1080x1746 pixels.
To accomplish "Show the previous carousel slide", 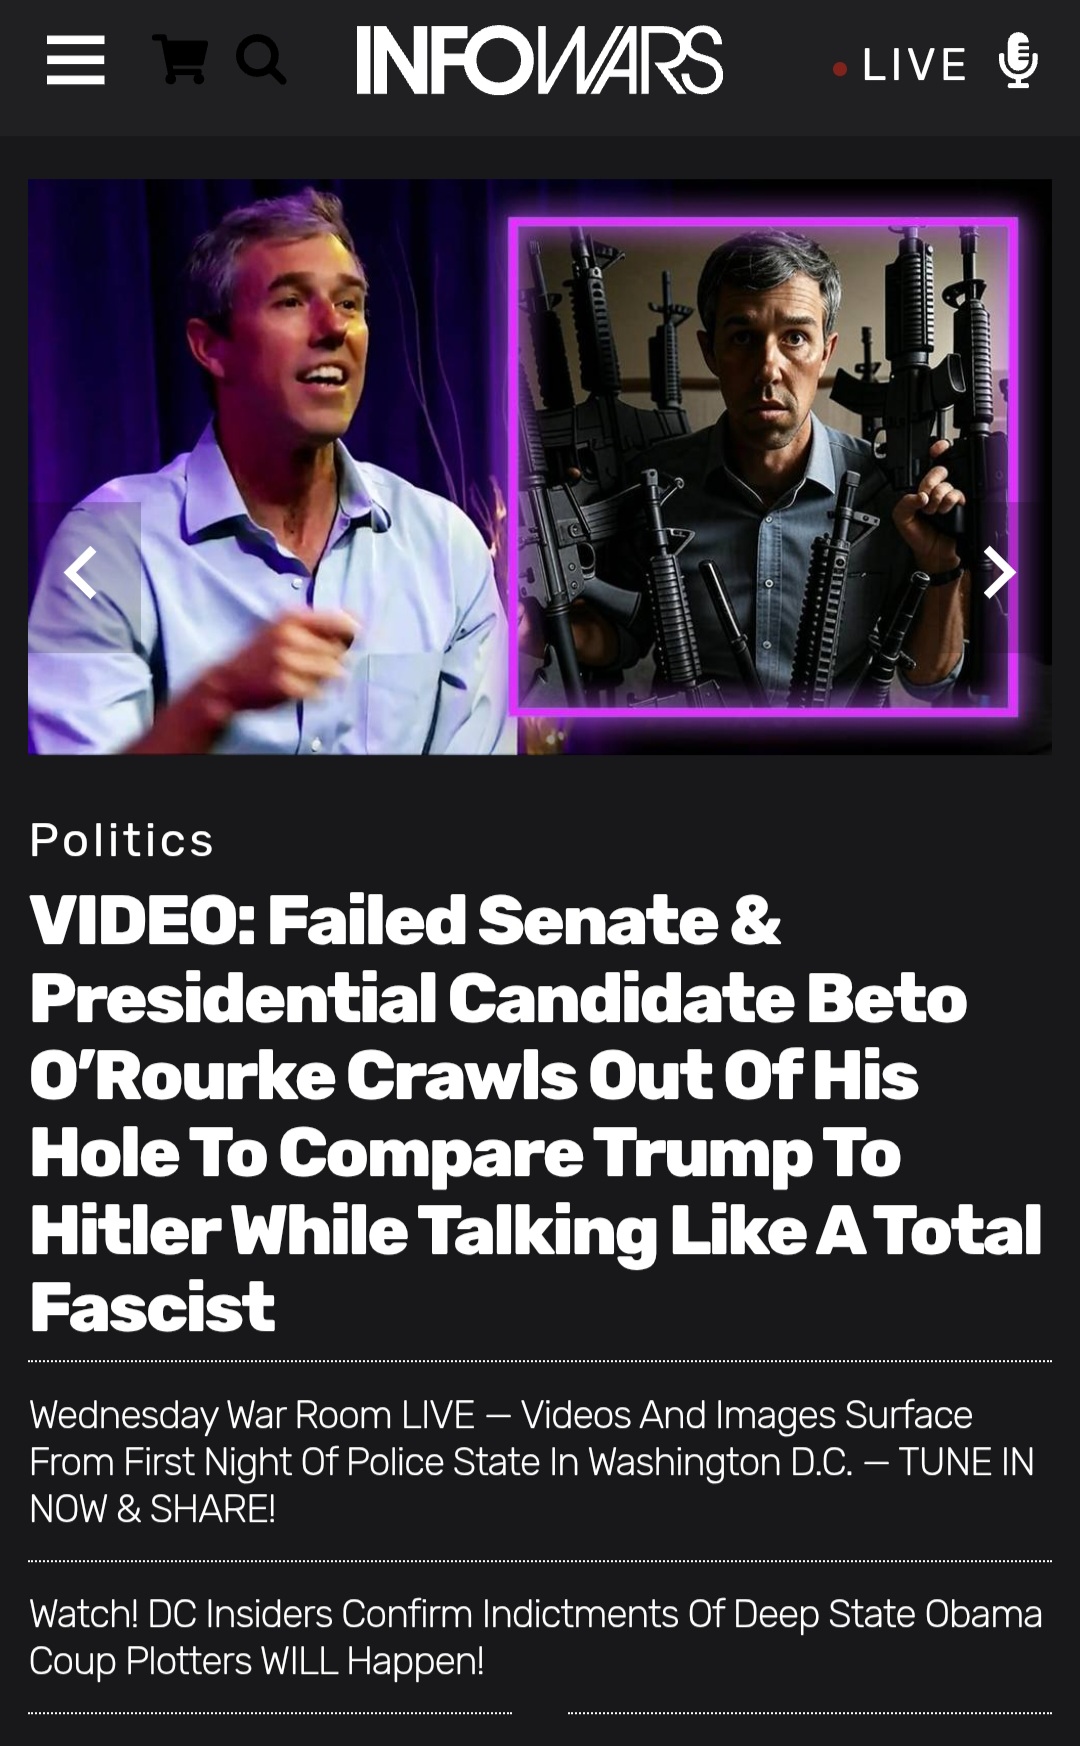I will (x=81, y=573).
